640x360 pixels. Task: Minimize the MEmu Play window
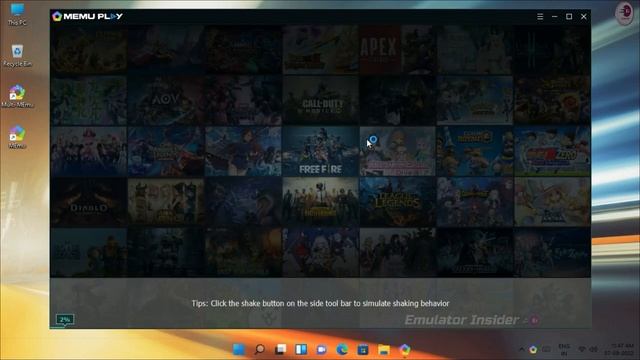[554, 16]
